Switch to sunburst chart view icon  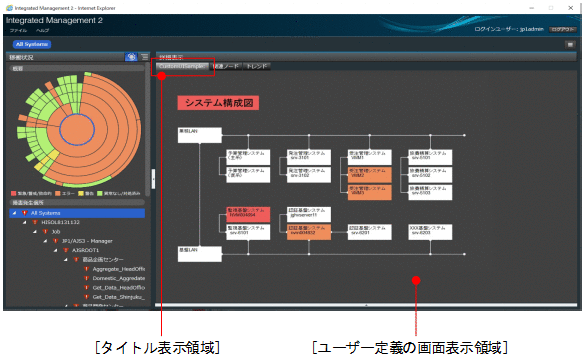coord(131,57)
